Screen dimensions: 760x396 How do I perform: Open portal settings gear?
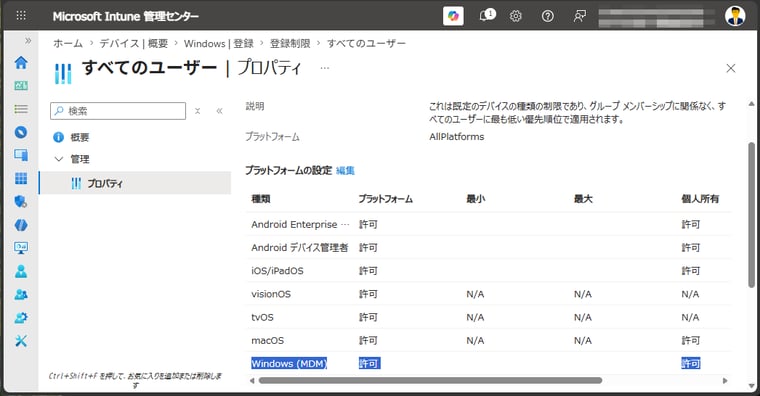click(515, 16)
